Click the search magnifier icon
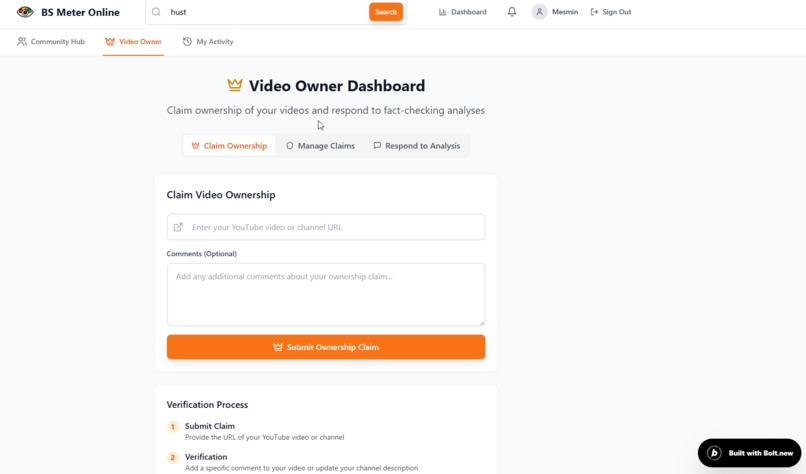This screenshot has width=806, height=474. [x=156, y=12]
